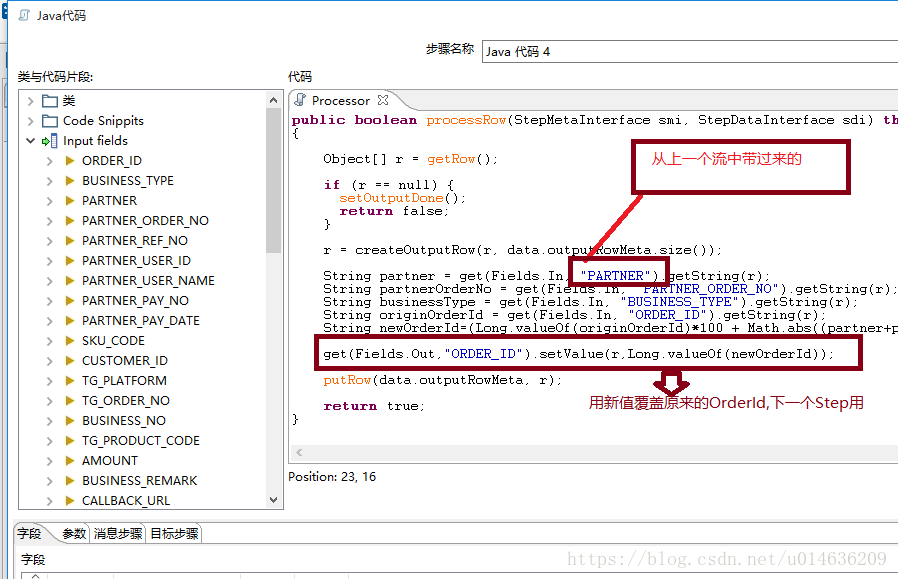This screenshot has width=898, height=579.
Task: Open the 参数 tab
Action: (x=74, y=534)
